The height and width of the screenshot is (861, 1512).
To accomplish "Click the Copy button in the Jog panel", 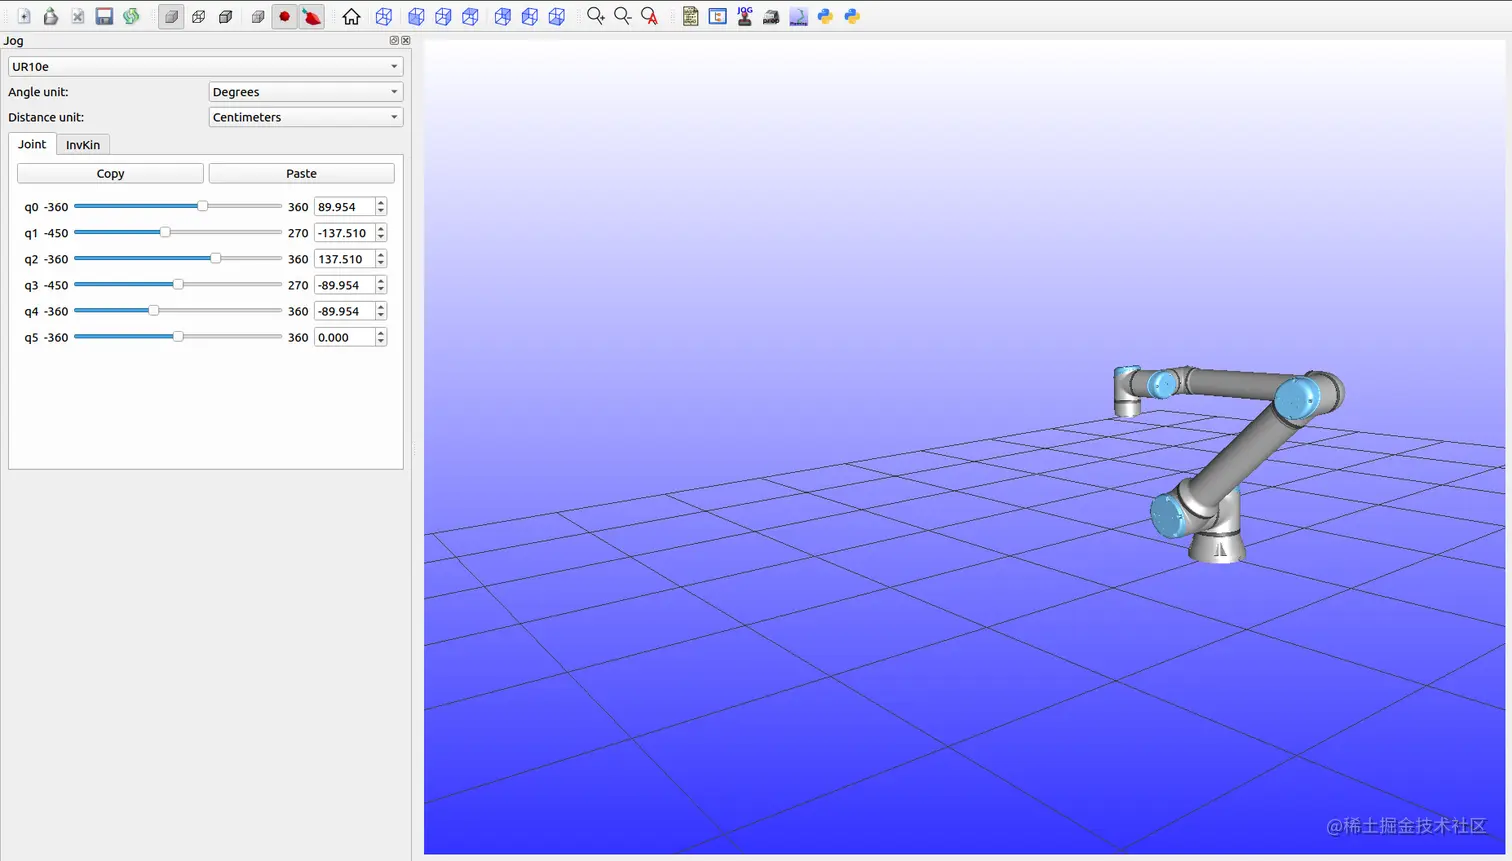I will click(110, 172).
